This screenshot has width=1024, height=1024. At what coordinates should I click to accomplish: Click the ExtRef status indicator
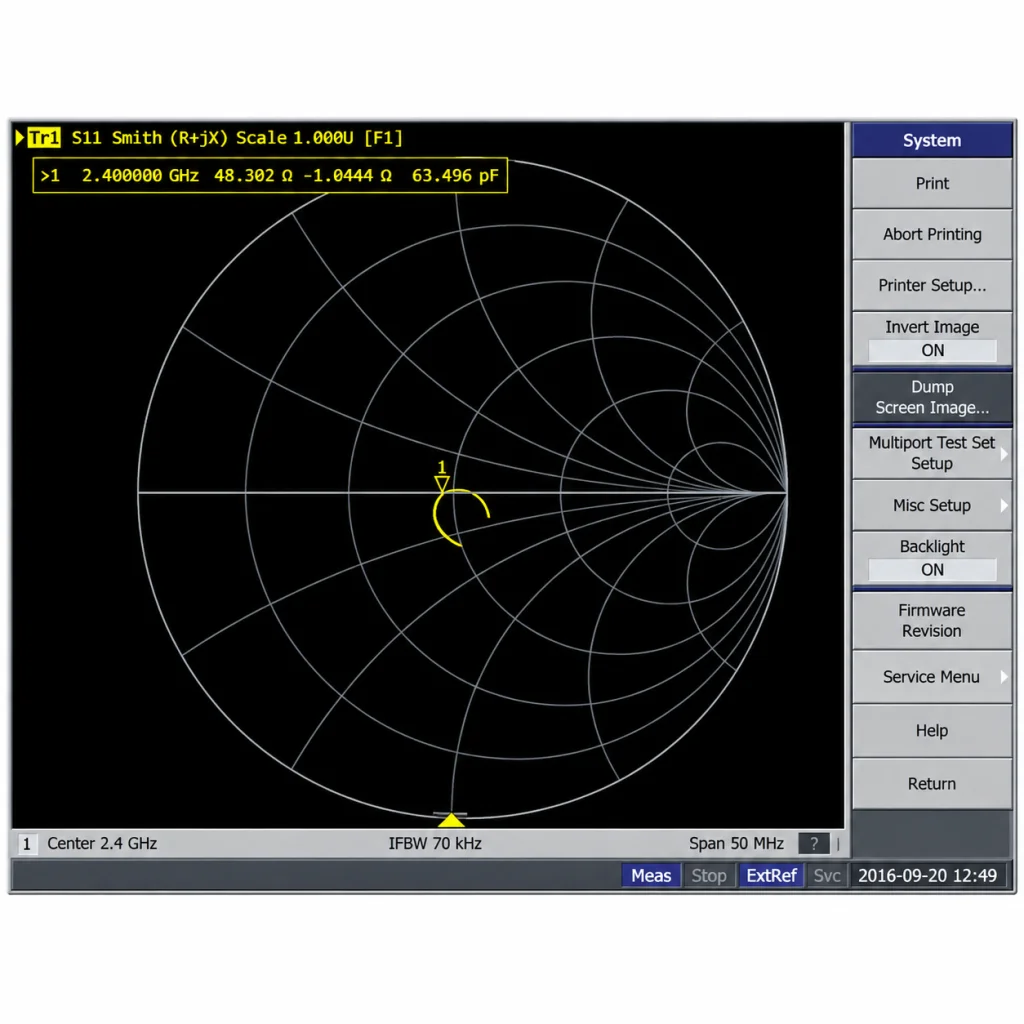(x=771, y=876)
